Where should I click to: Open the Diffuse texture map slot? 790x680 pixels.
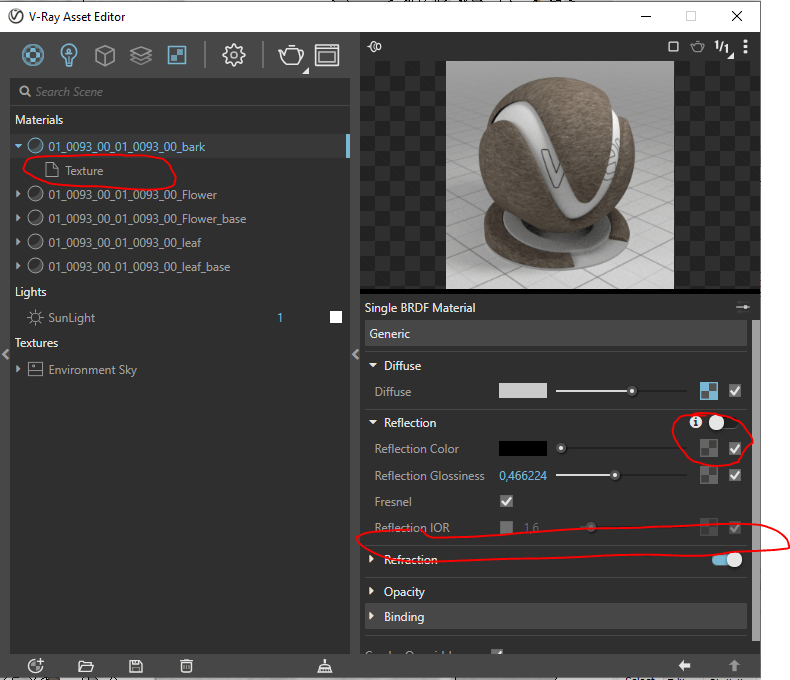709,391
